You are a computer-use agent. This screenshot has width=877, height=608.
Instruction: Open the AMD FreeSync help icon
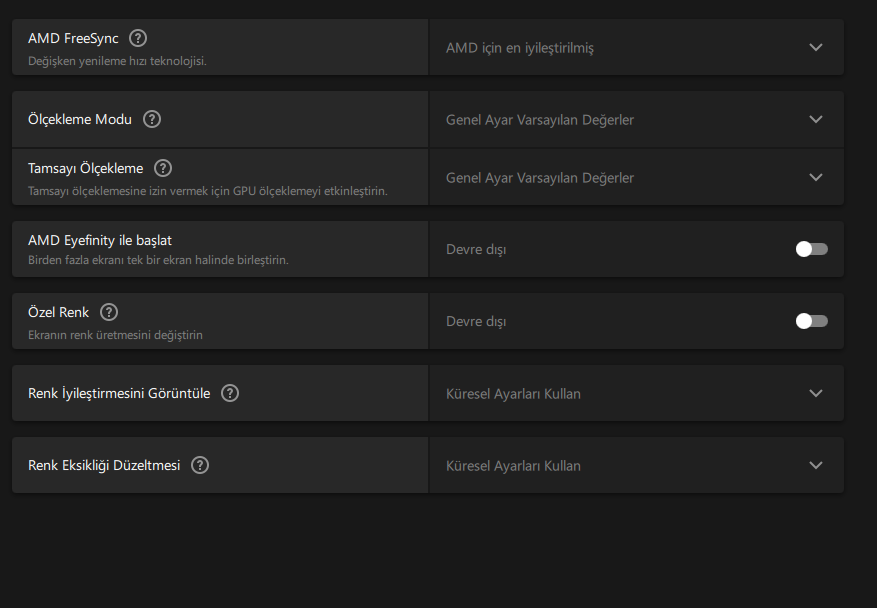click(x=138, y=38)
